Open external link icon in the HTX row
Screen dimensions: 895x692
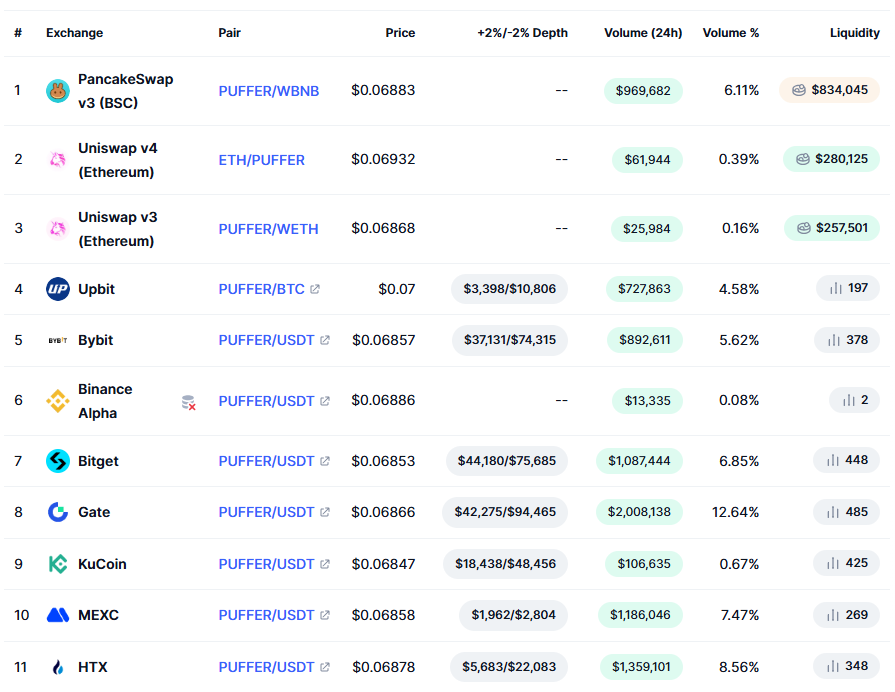(325, 667)
